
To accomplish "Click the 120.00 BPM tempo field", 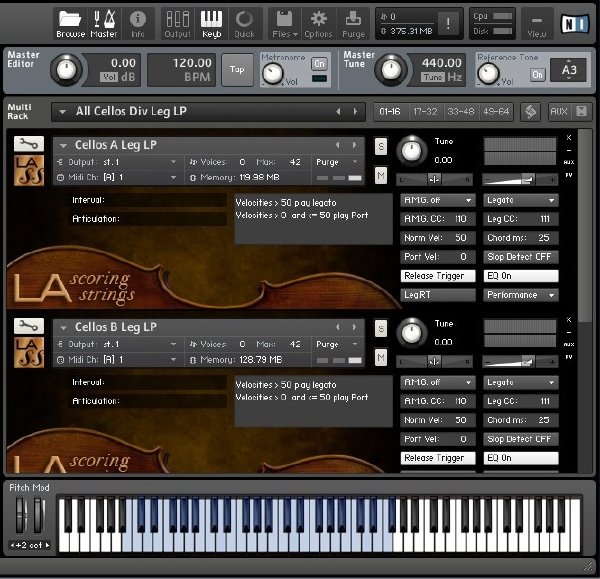I will [181, 70].
